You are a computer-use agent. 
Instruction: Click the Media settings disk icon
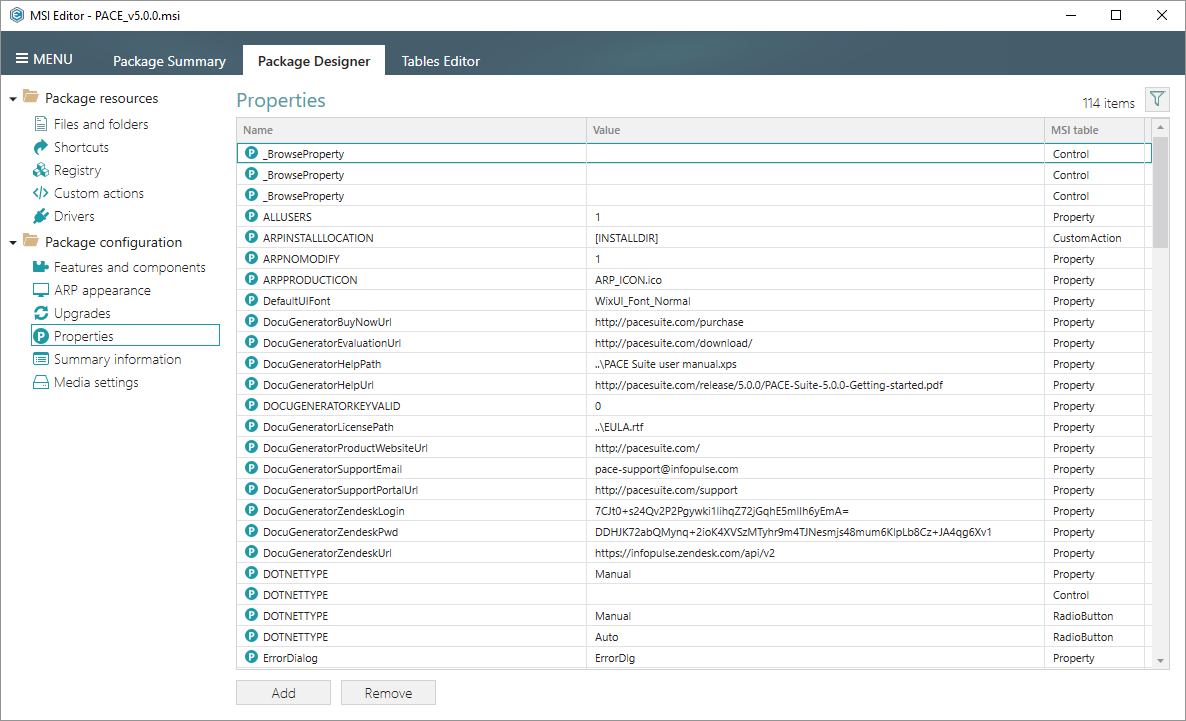click(41, 382)
